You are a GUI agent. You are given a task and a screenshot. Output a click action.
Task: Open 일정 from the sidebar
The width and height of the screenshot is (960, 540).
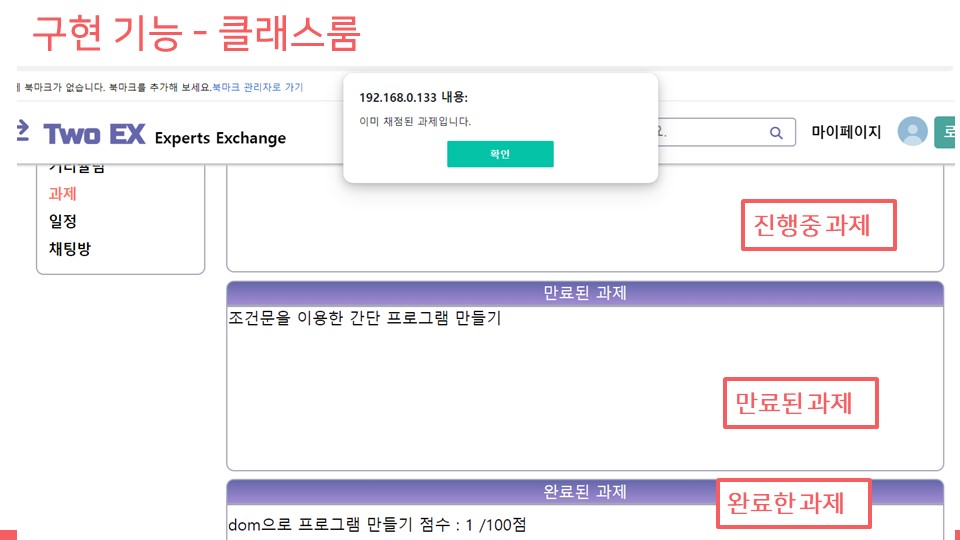pos(62,221)
